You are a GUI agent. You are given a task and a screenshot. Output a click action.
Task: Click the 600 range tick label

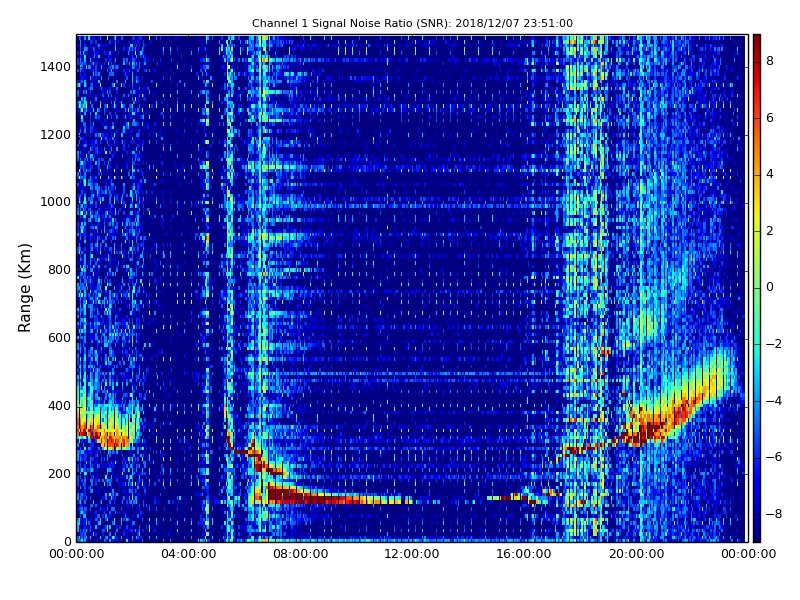(x=59, y=338)
